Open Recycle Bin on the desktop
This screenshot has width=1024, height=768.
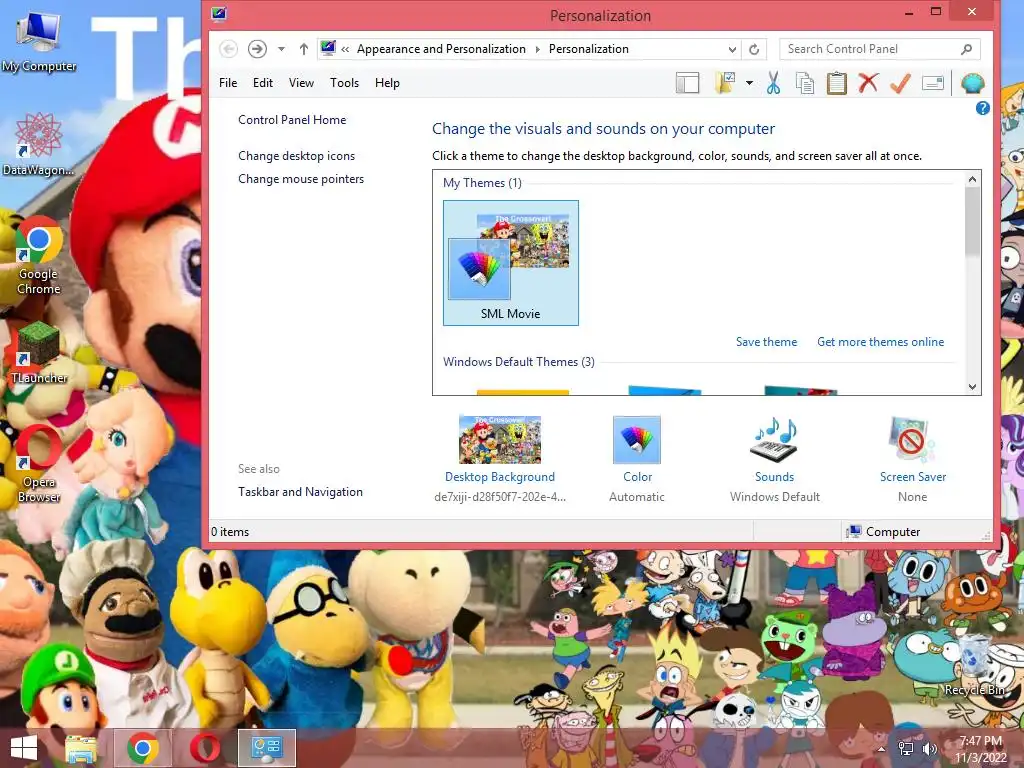point(974,664)
